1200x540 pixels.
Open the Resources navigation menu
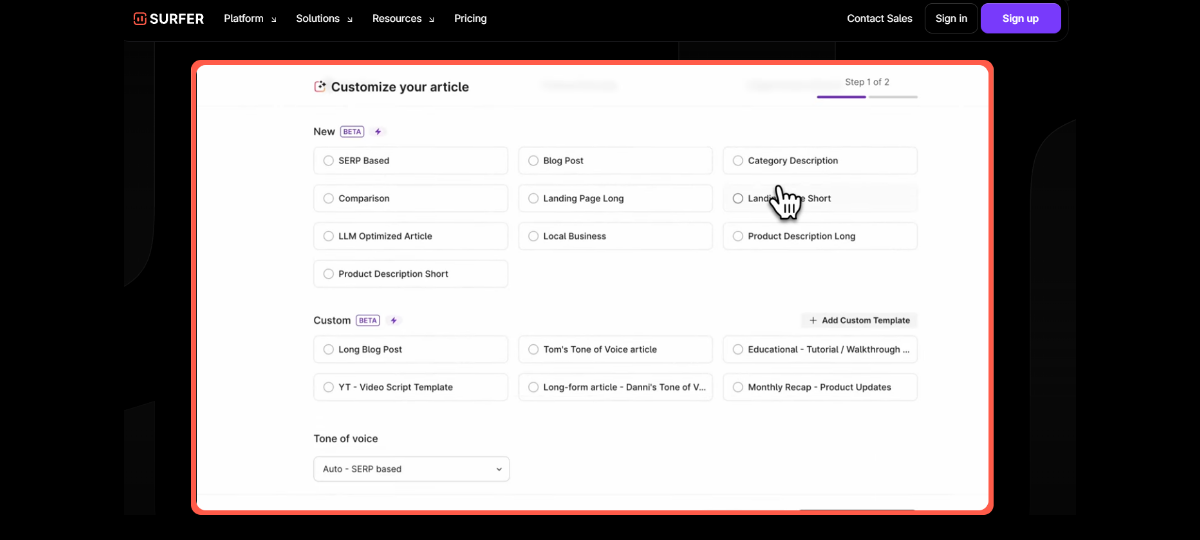(403, 18)
